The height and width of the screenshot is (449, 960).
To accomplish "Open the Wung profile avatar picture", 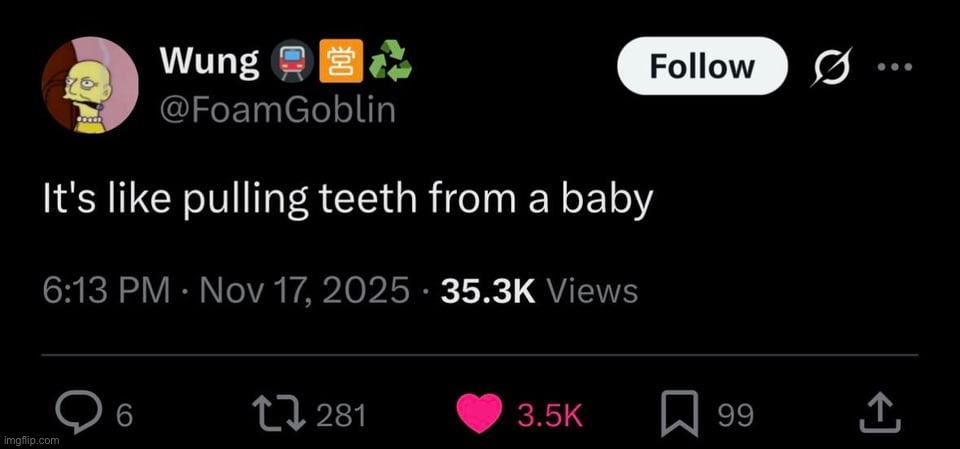I will (x=87, y=86).
